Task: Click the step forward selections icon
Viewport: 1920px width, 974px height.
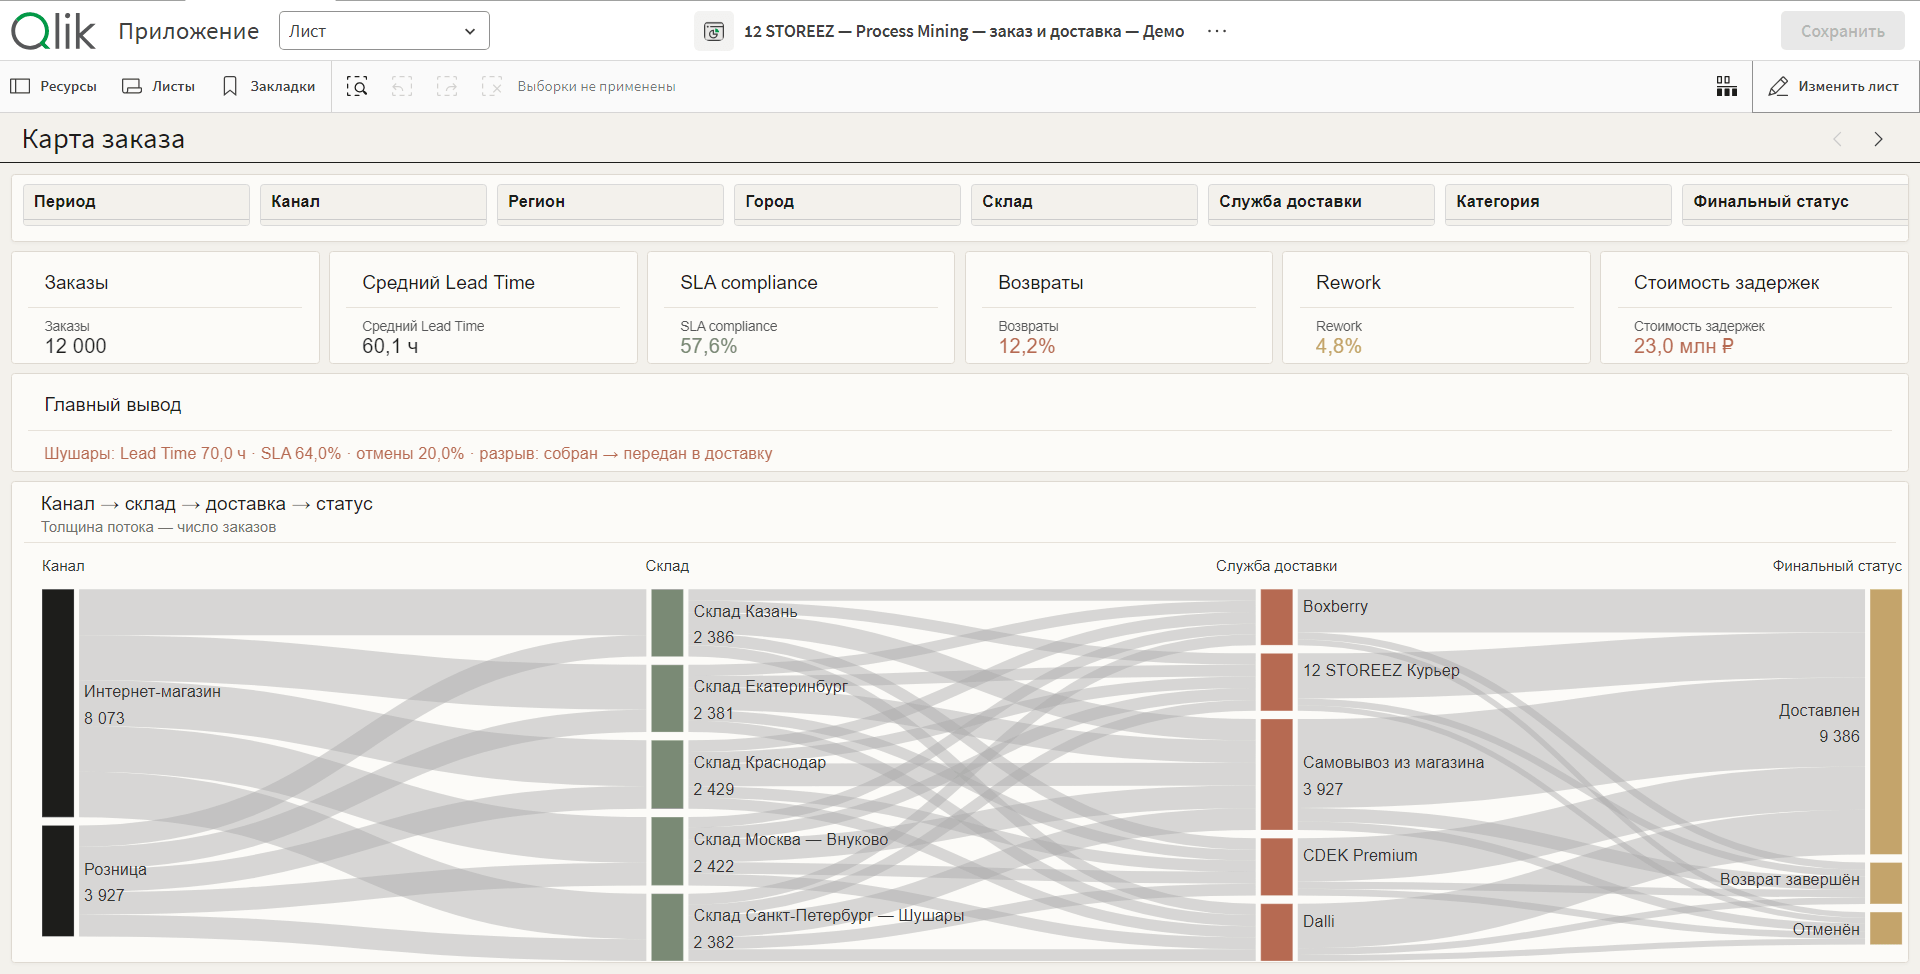Action: coord(447,87)
